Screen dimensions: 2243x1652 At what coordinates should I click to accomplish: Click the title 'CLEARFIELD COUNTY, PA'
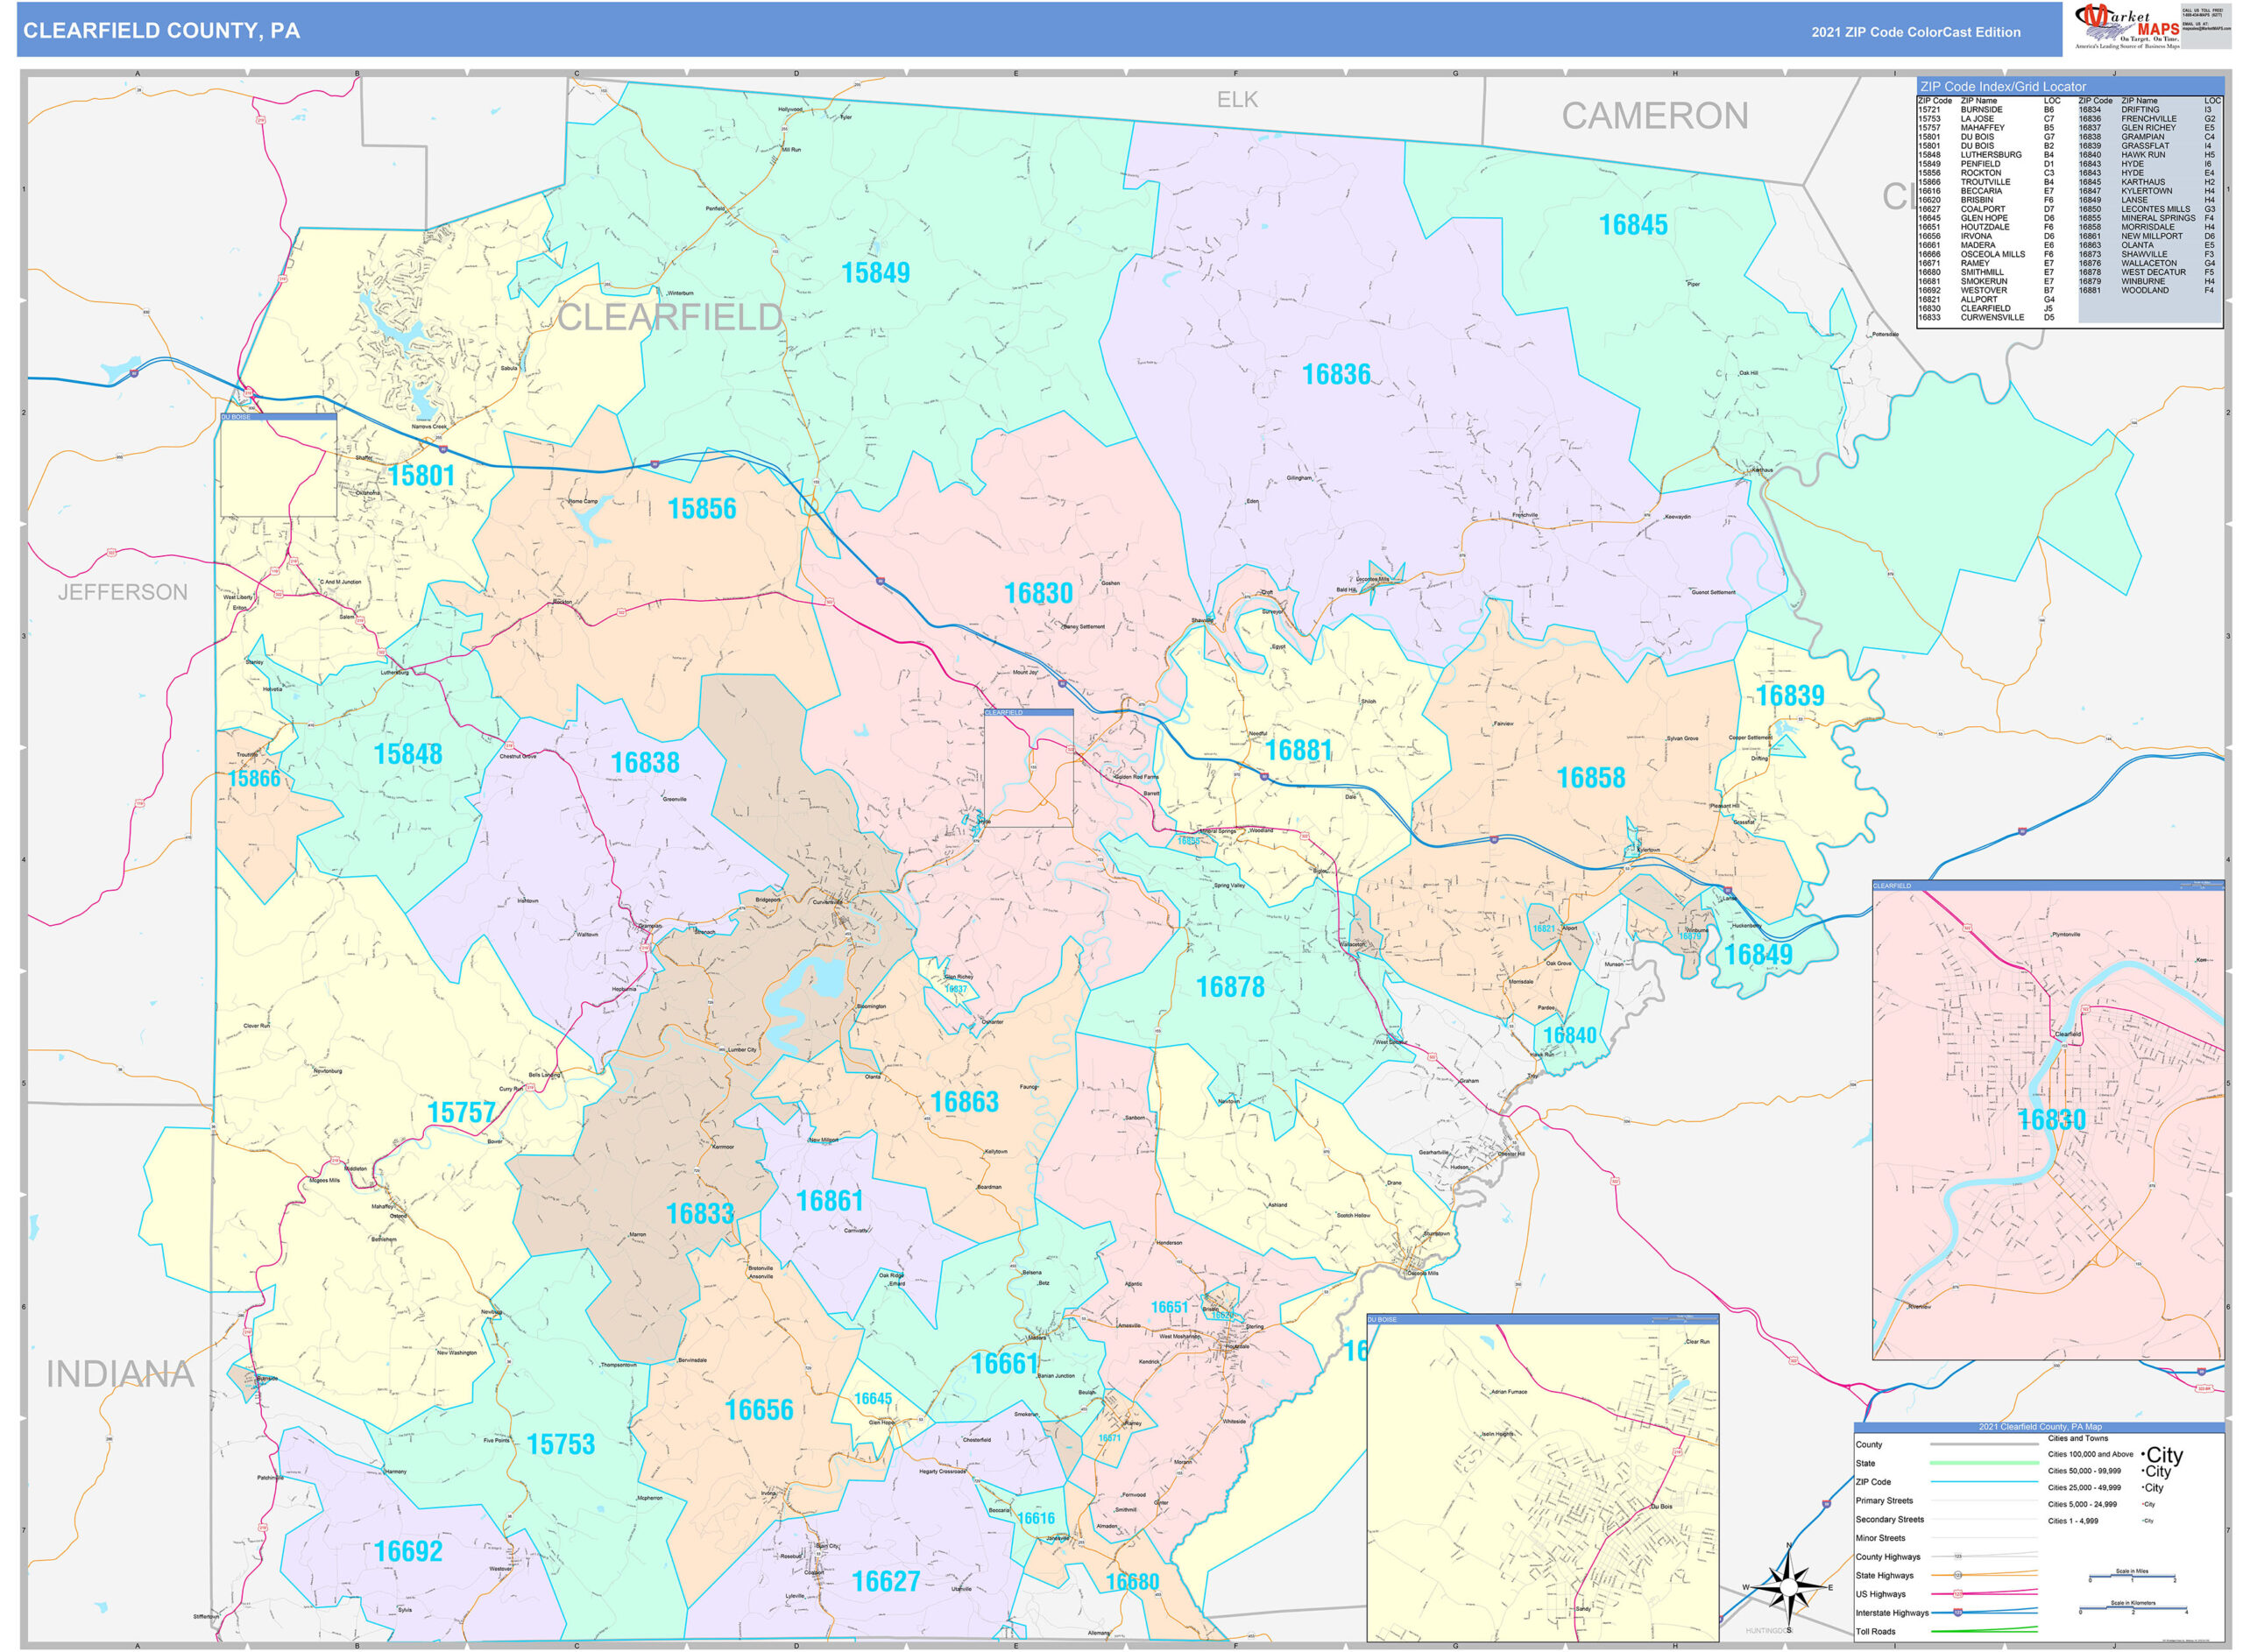coord(161,31)
